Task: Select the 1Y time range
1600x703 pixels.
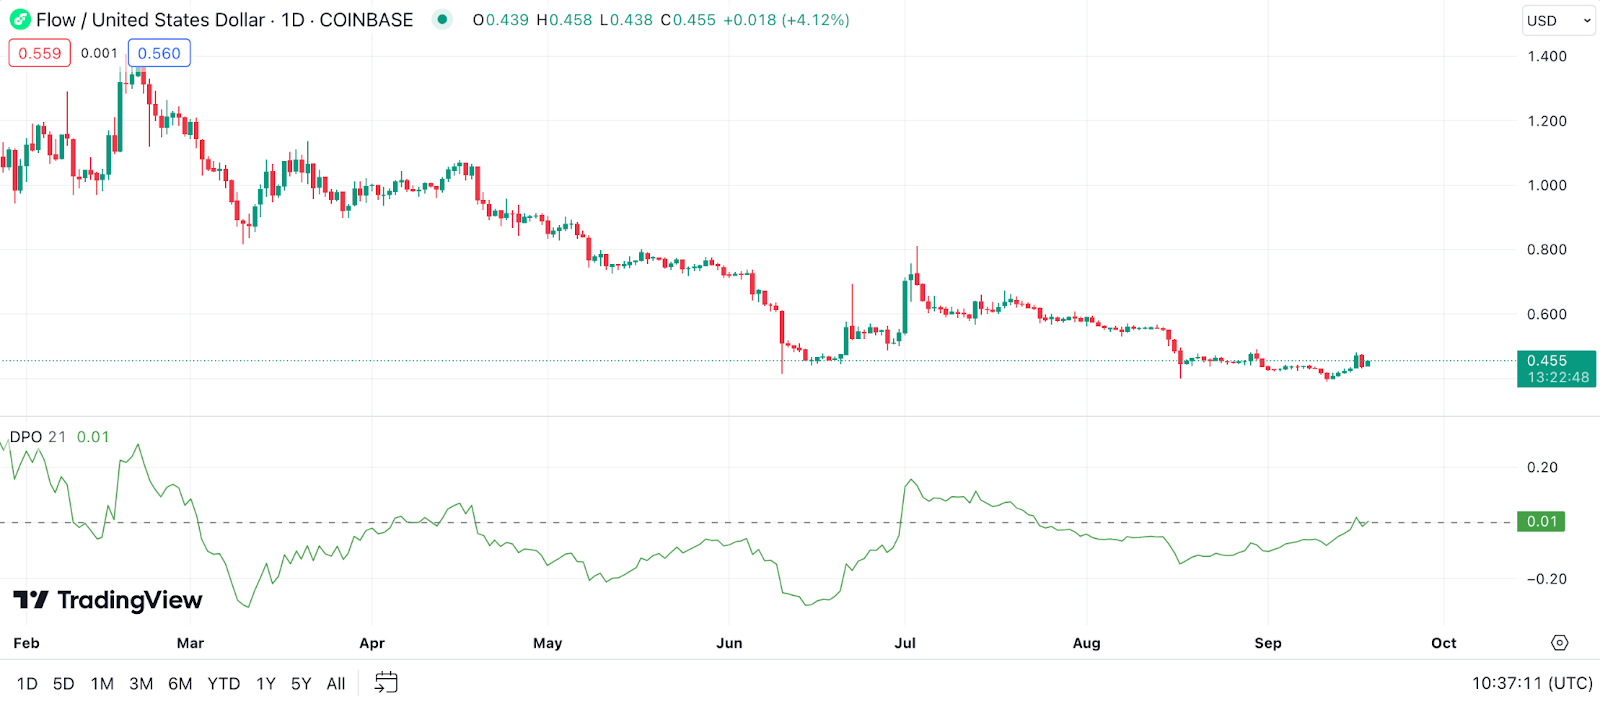Action: click(x=266, y=684)
